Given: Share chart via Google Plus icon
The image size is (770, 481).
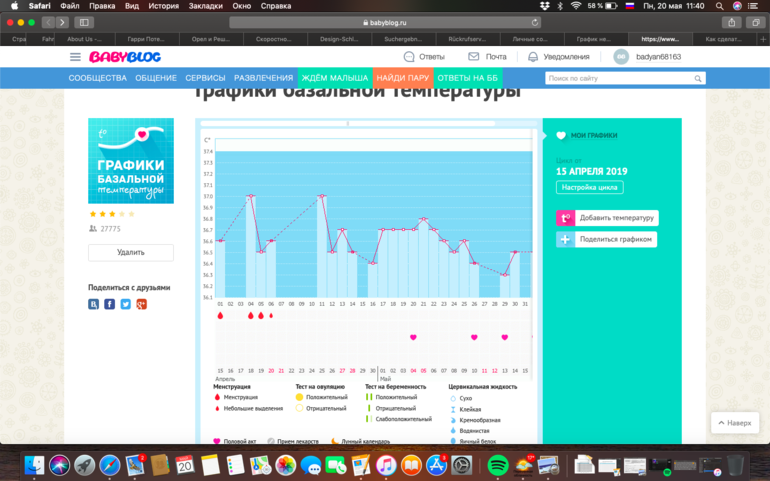Looking at the screenshot, I should [142, 303].
